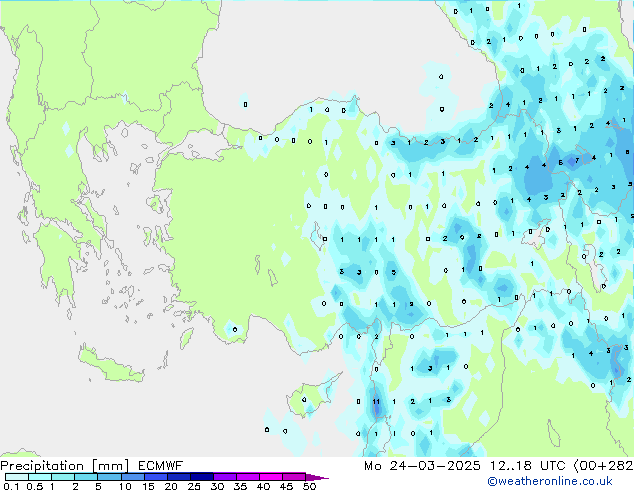Click the '0.5' legend scale label
Image resolution: width=634 pixels, height=490 pixels.
34,486
